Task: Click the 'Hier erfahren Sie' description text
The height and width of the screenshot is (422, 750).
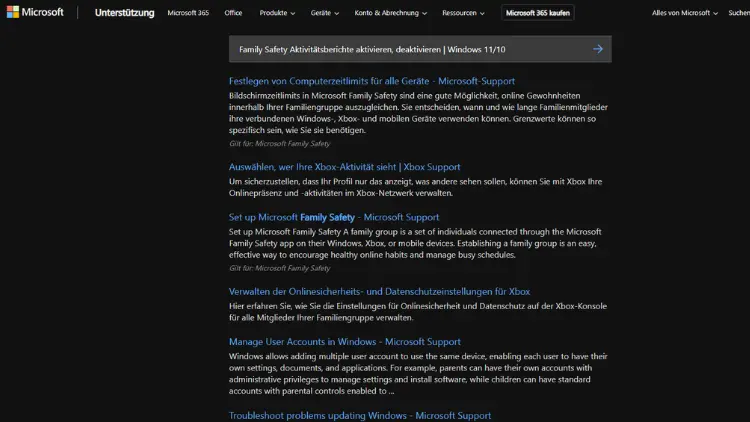Action: (418, 311)
